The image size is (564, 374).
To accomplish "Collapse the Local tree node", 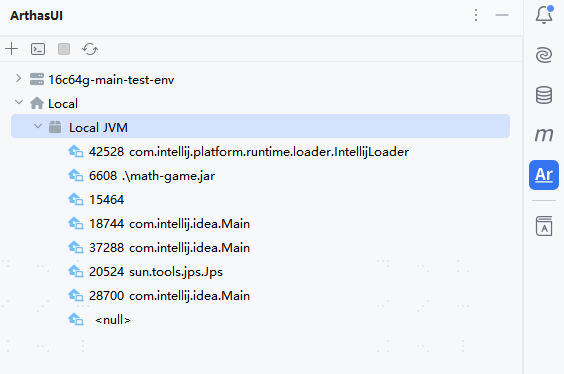I will (19, 103).
